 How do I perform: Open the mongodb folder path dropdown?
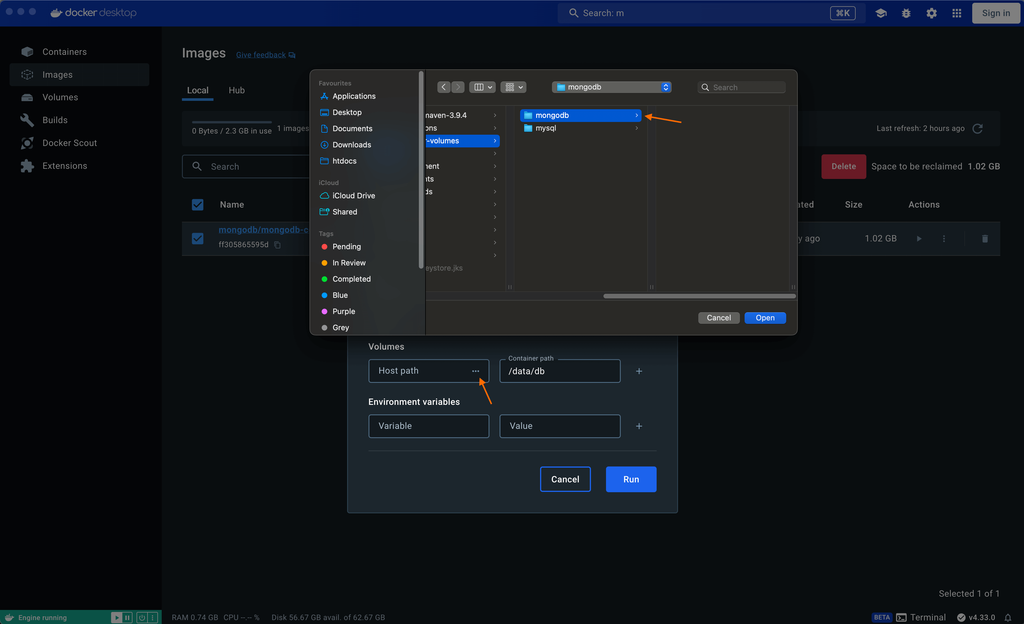pyautogui.click(x=612, y=87)
